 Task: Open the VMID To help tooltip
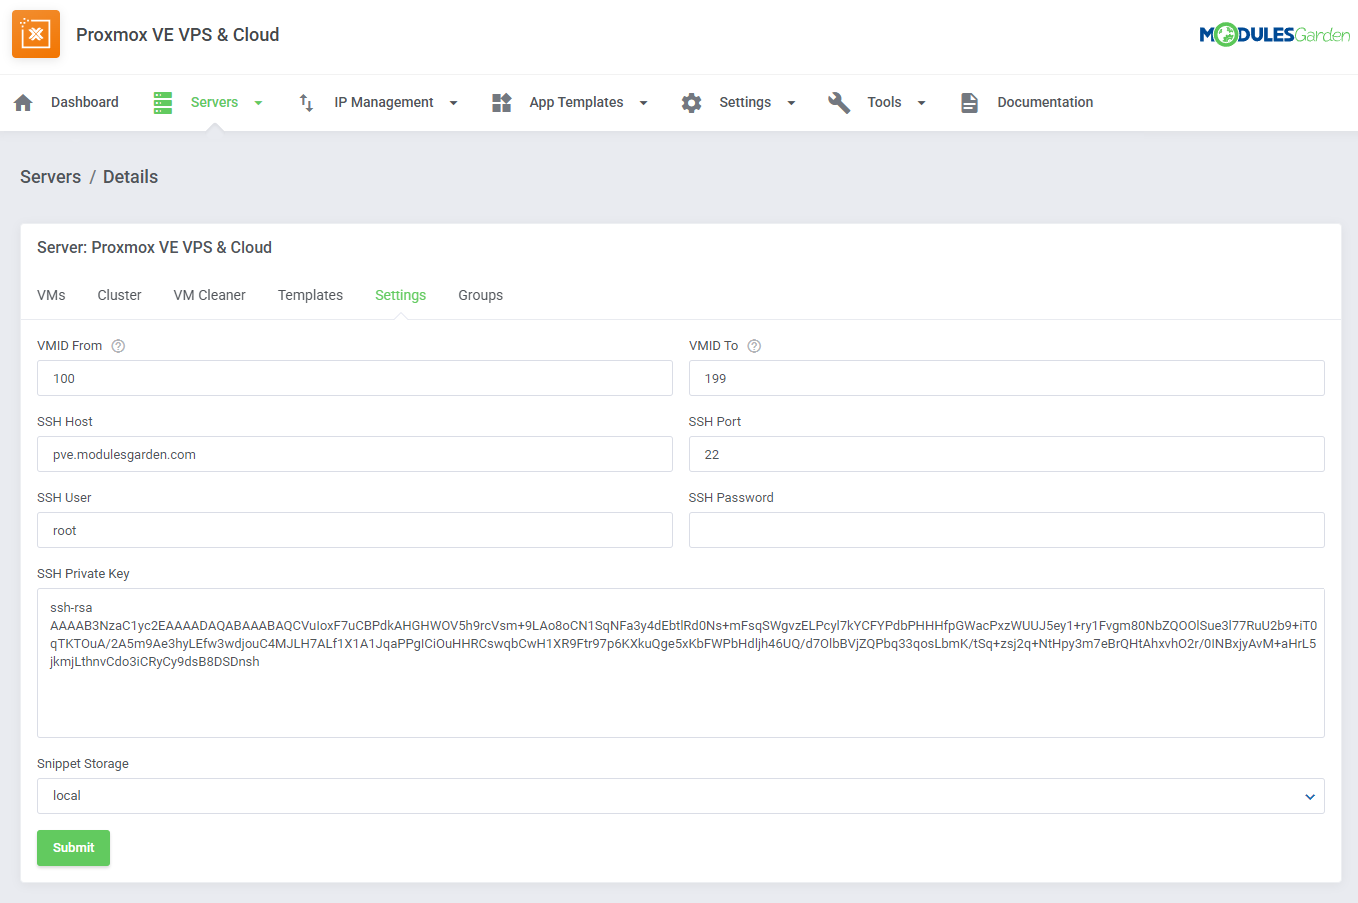[754, 345]
